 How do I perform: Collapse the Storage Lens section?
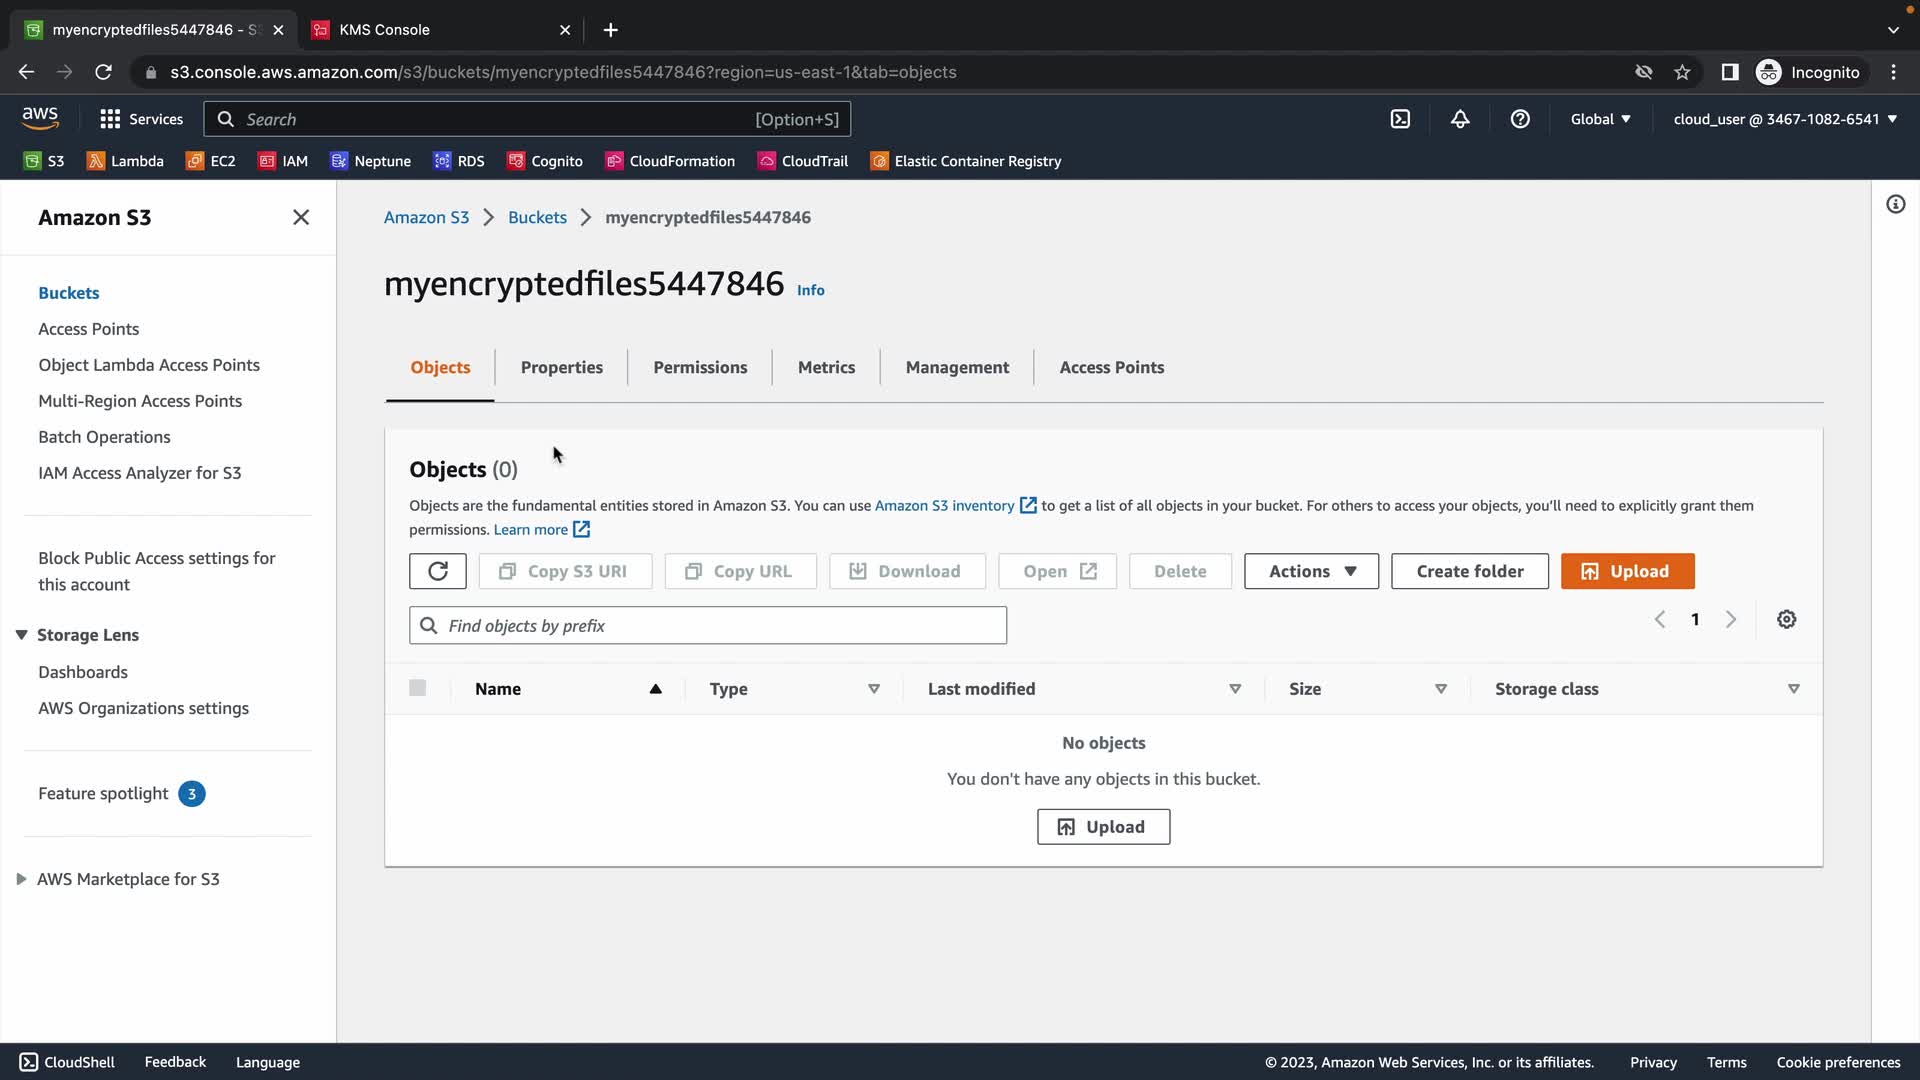21,635
